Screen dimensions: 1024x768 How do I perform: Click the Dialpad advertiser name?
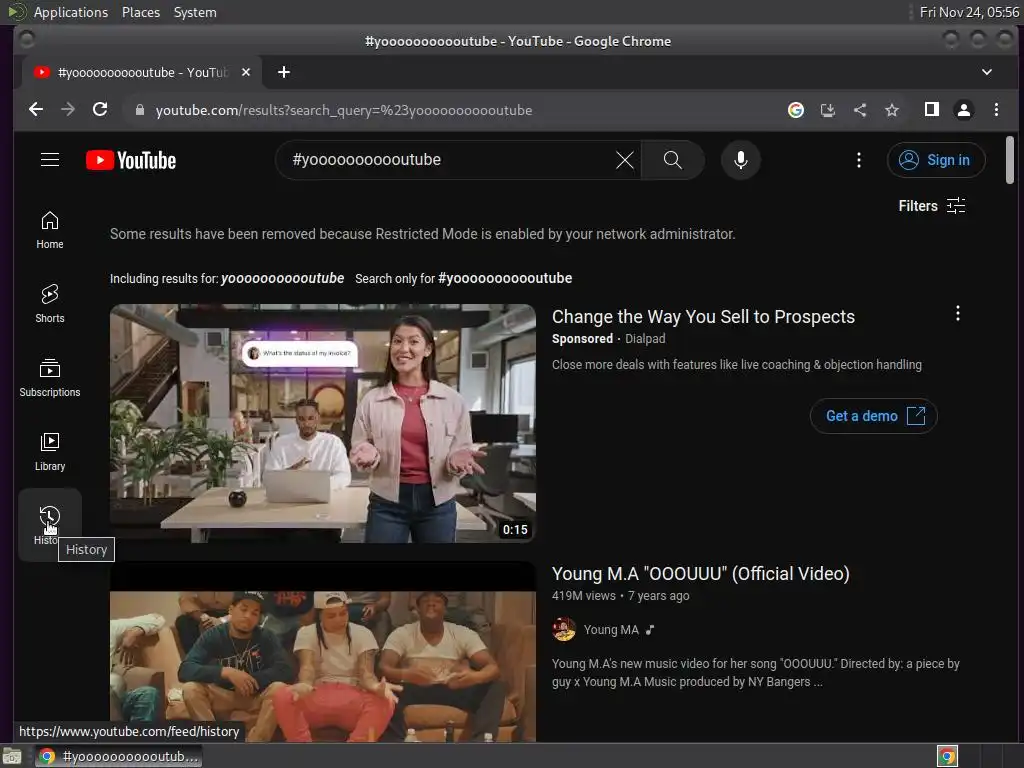pyautogui.click(x=645, y=339)
